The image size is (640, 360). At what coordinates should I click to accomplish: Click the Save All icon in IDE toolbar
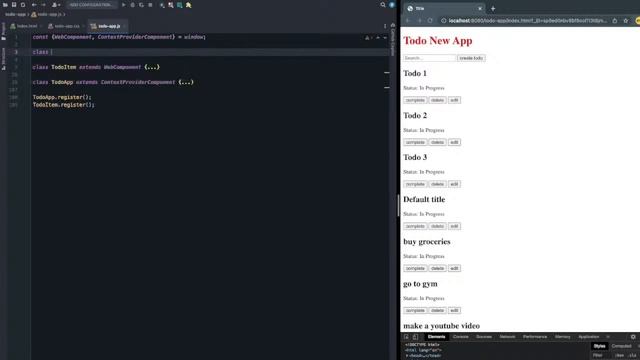coord(14,5)
